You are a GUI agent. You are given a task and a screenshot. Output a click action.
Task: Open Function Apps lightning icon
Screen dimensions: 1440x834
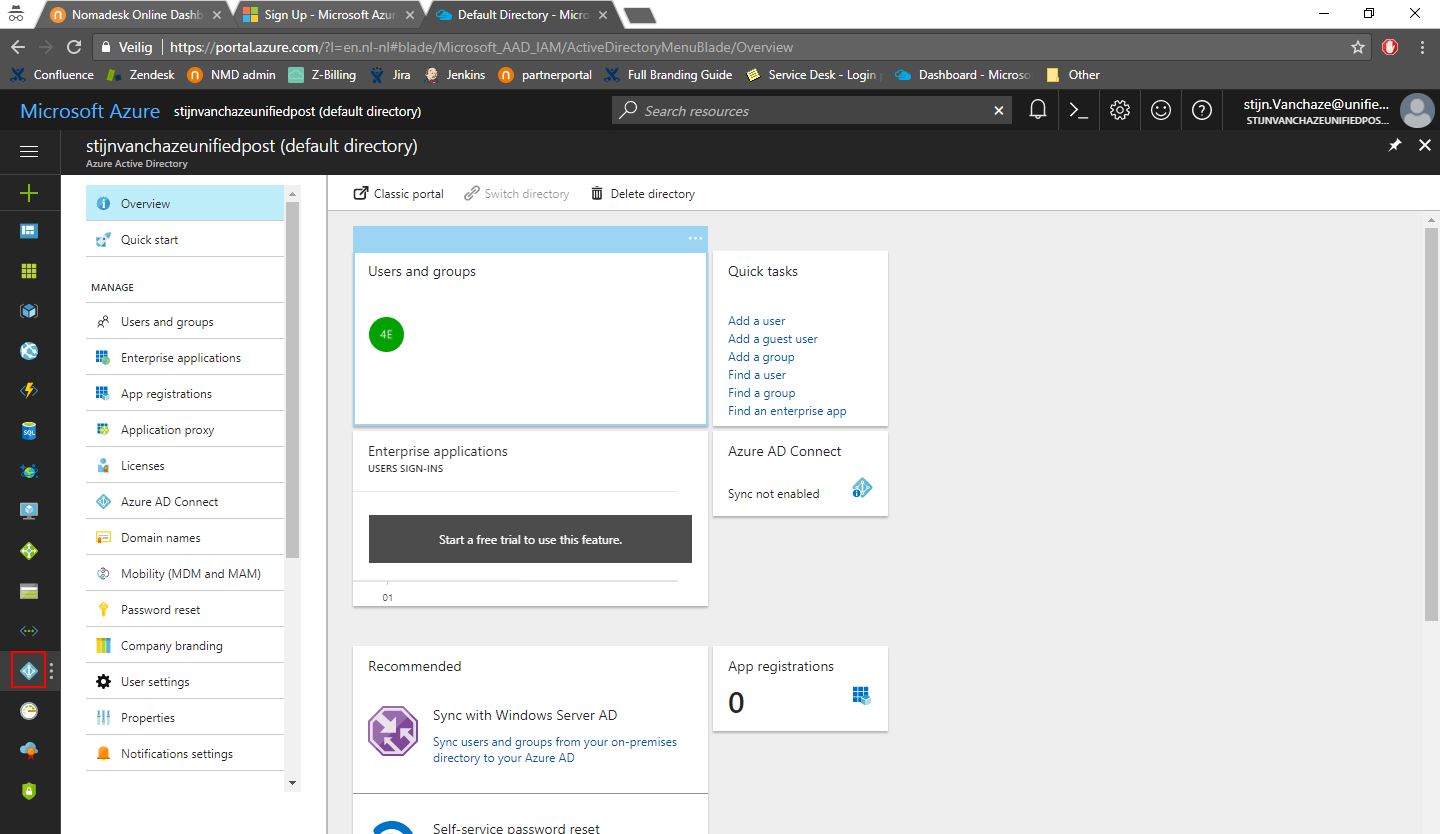(x=29, y=391)
